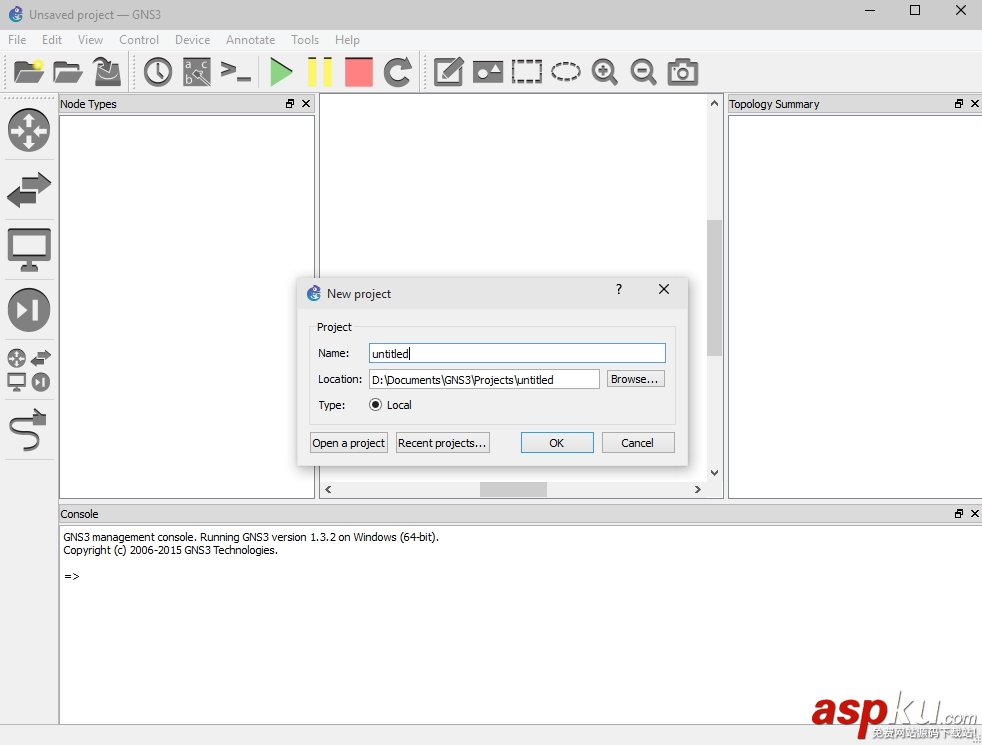Screen dimensions: 982x745
Task: Open console to all devices icon
Action: tap(236, 71)
